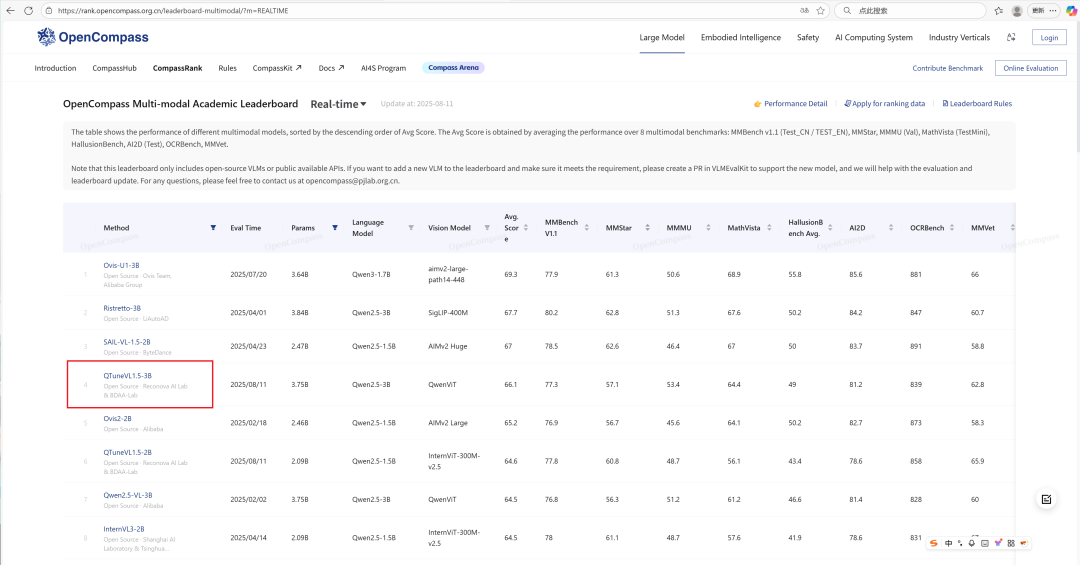Open Contribute Benchmark link

947,68
